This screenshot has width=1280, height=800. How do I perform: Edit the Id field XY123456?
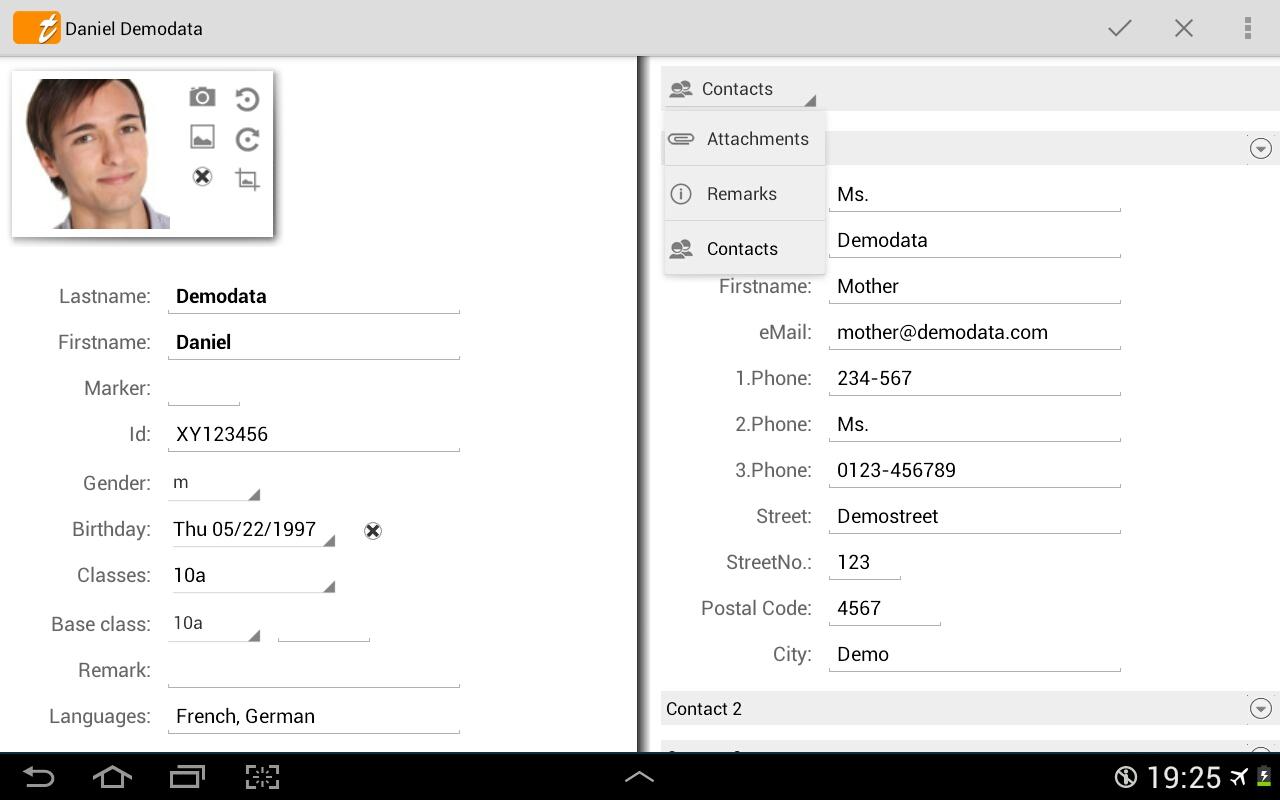coord(314,434)
